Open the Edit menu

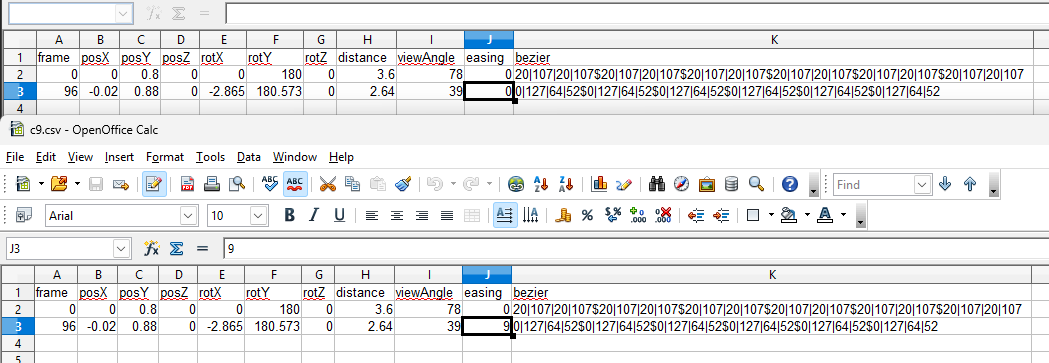46,157
